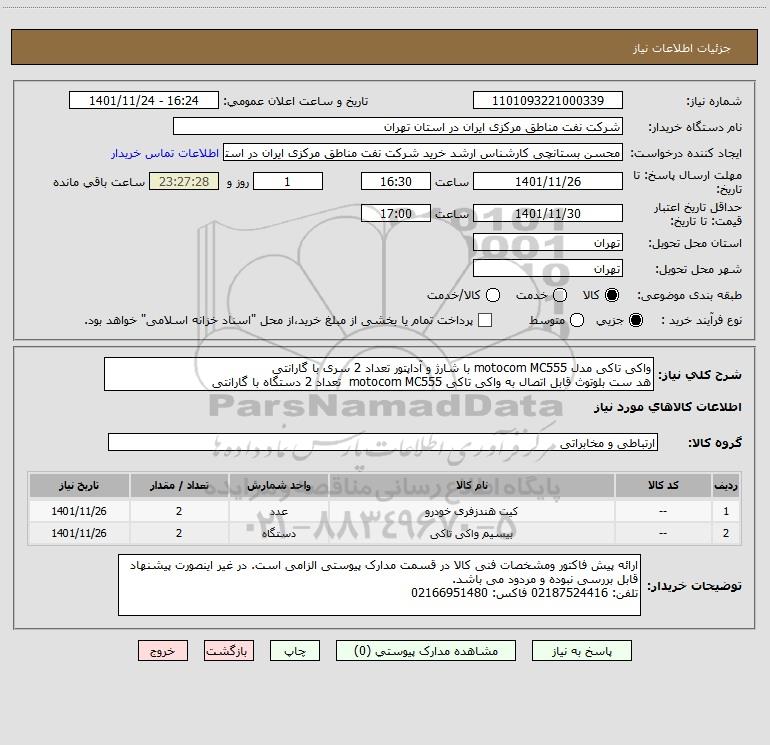Image resolution: width=770 pixels, height=745 pixels.
Task: Select the کیت هندزفری خودرو item cell
Action: coord(471,511)
